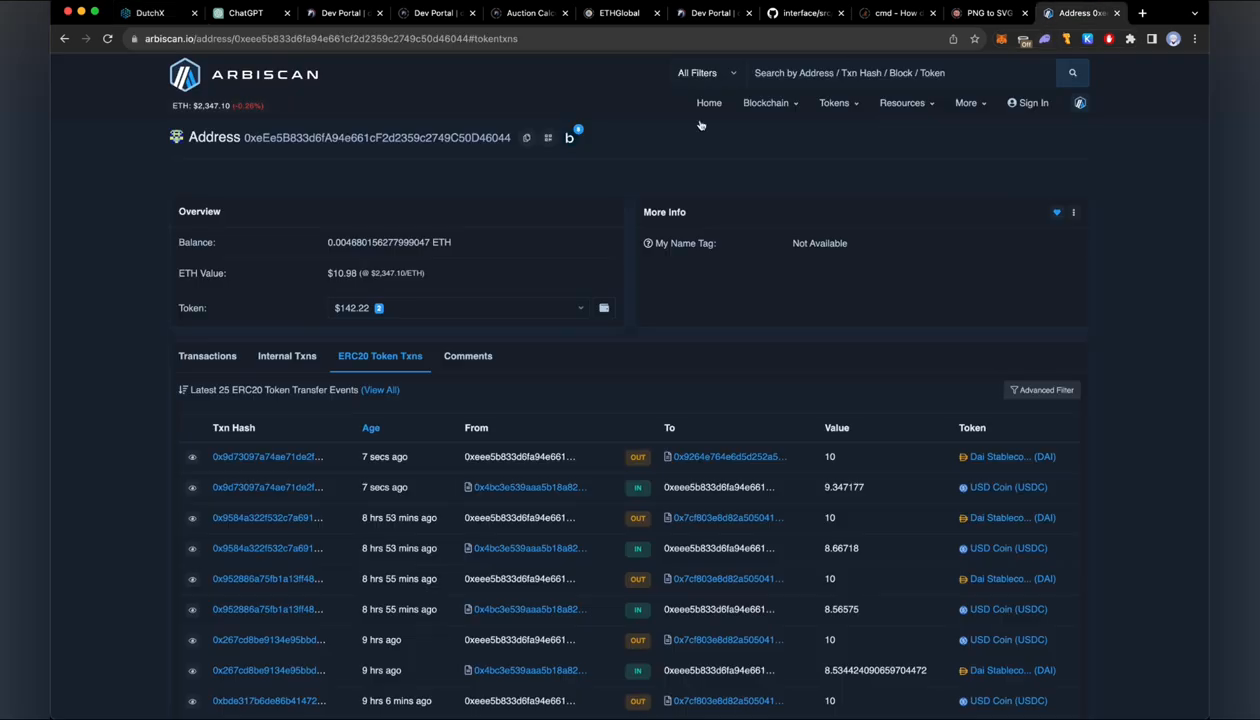
Task: Open a new browser tab
Action: 1142,13
